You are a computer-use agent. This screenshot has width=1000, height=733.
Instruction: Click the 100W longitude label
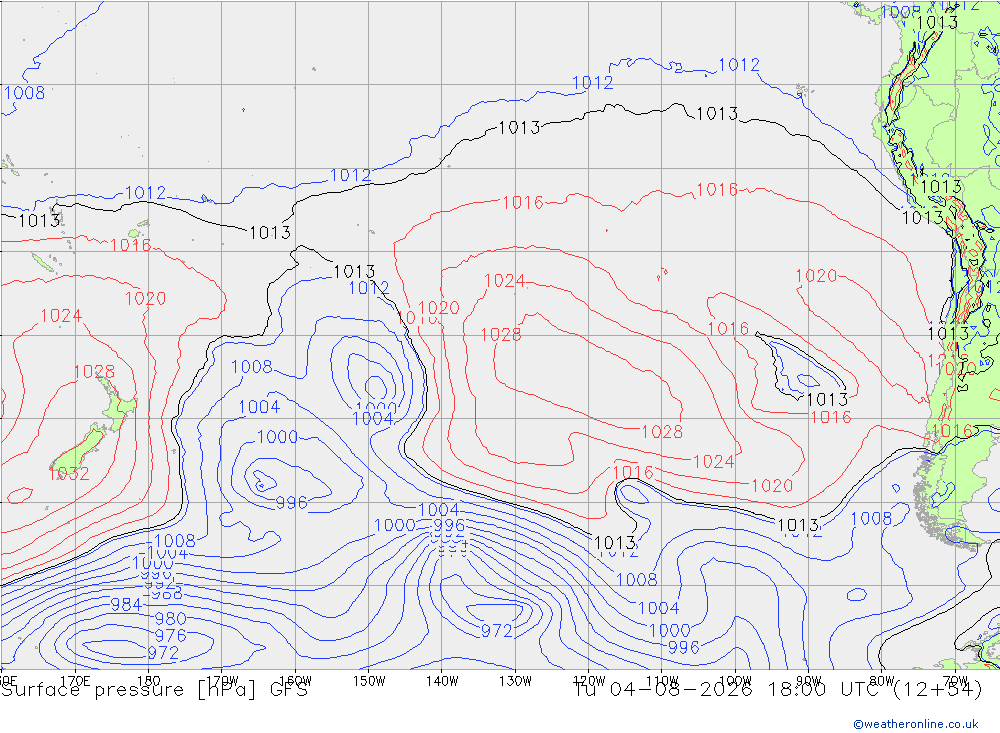735,681
